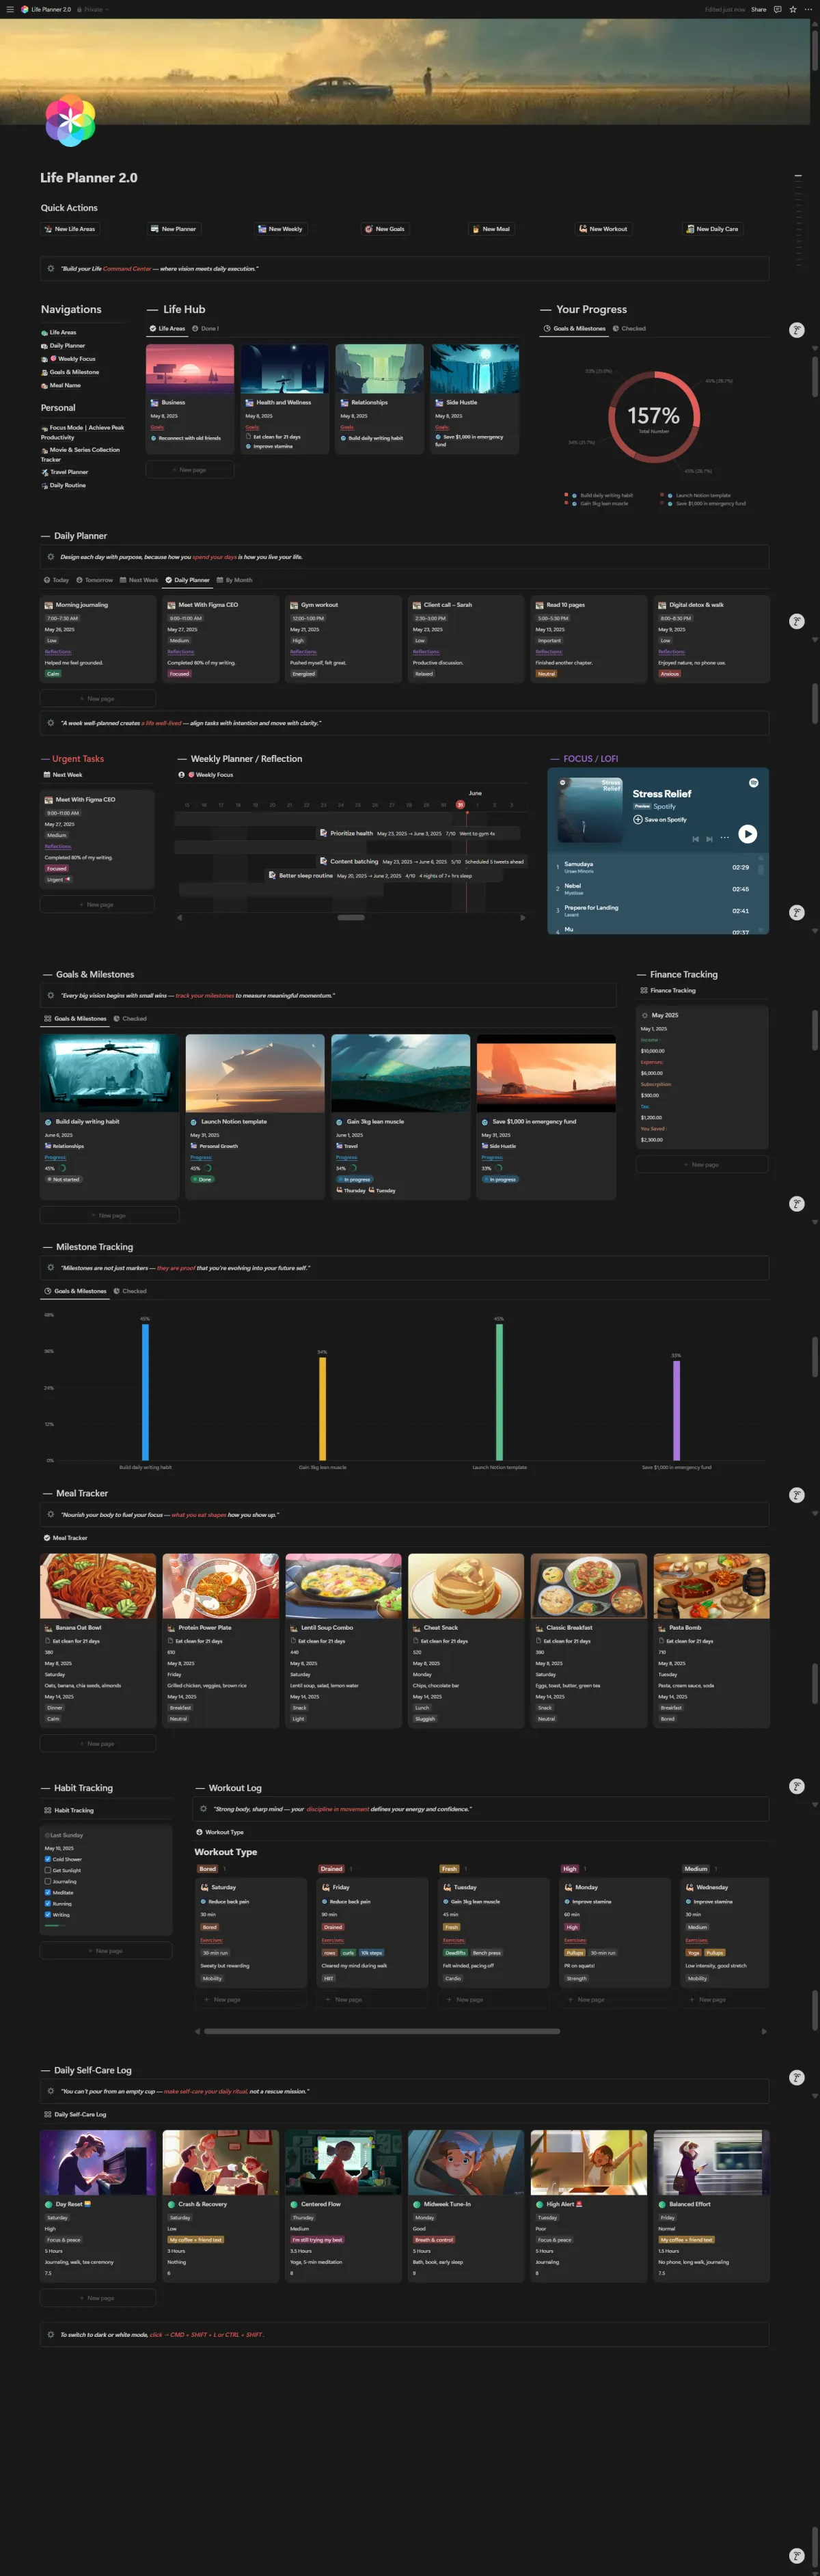Click the New Meal quick action button
This screenshot has width=820, height=2576.
coord(491,229)
